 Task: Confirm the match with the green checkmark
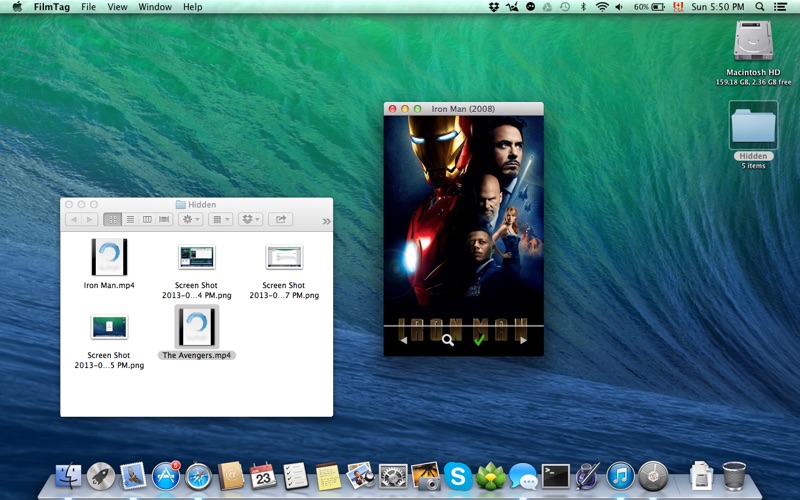point(479,340)
